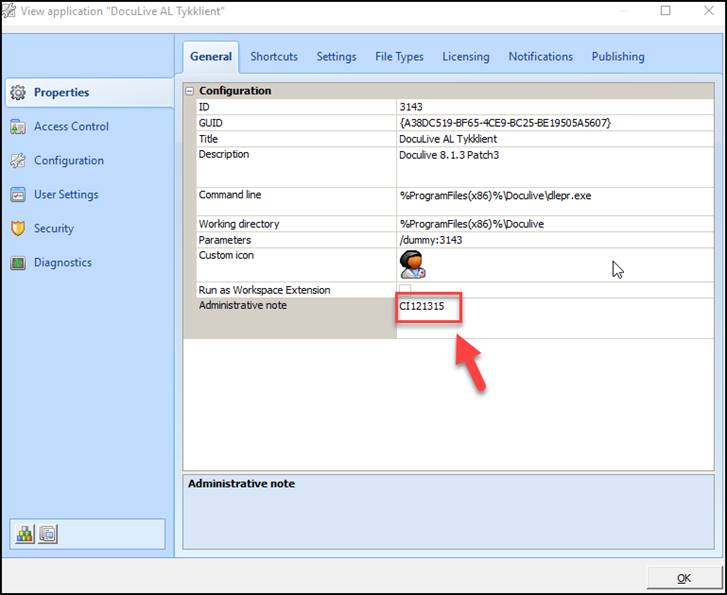Switch to the File Types tab

(399, 57)
